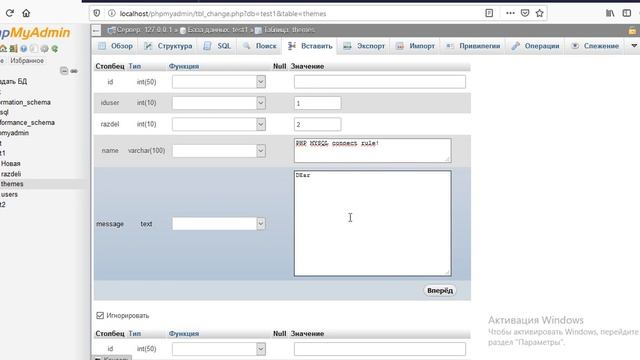The height and width of the screenshot is (360, 640).
Task: Open tracking protection shield icon
Action: pos(97,13)
